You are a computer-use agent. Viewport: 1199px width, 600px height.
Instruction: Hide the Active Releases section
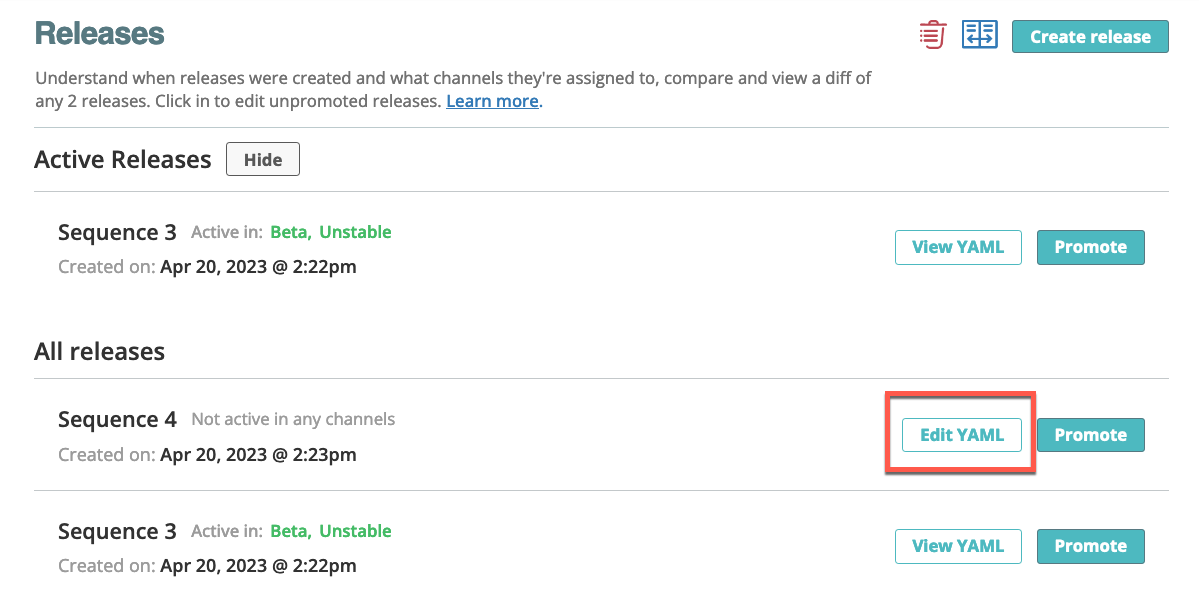pos(262,158)
